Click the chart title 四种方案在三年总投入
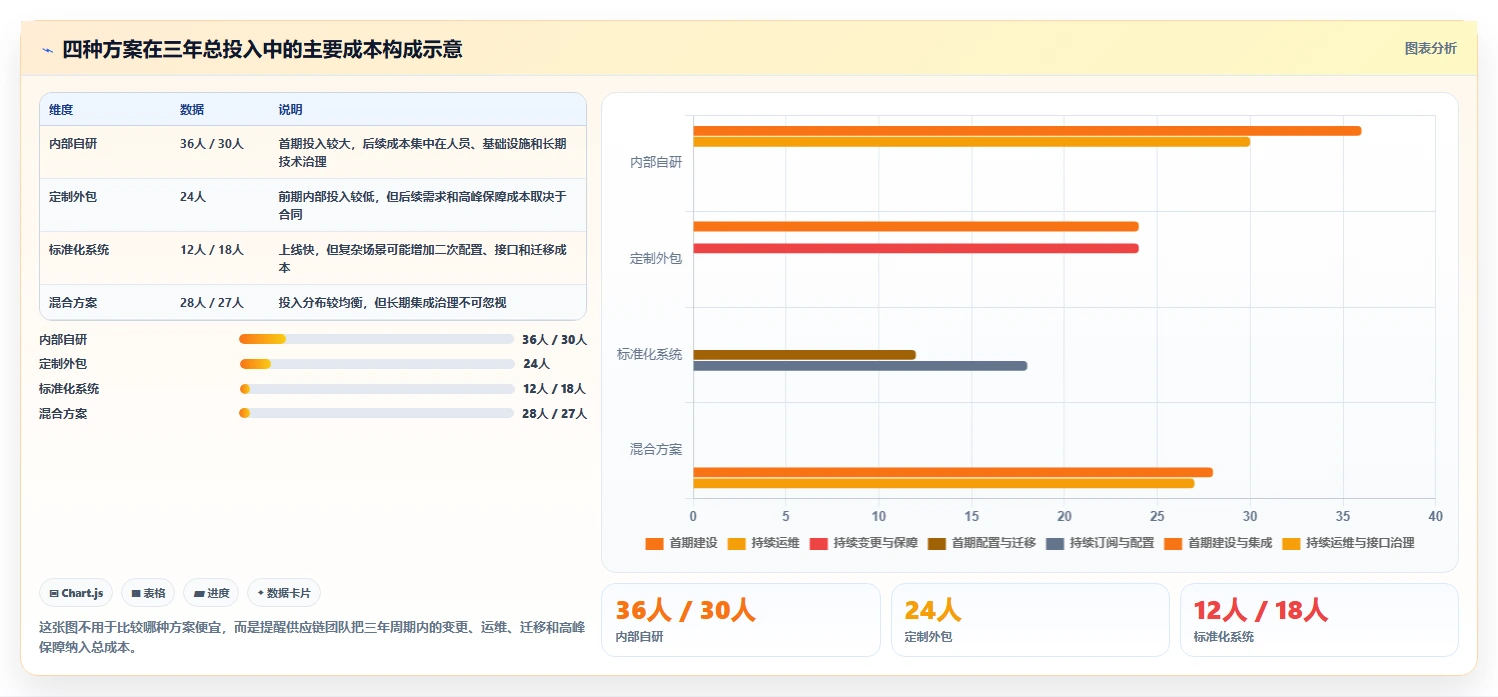Image resolution: width=1498 pixels, height=697 pixels. click(x=263, y=50)
